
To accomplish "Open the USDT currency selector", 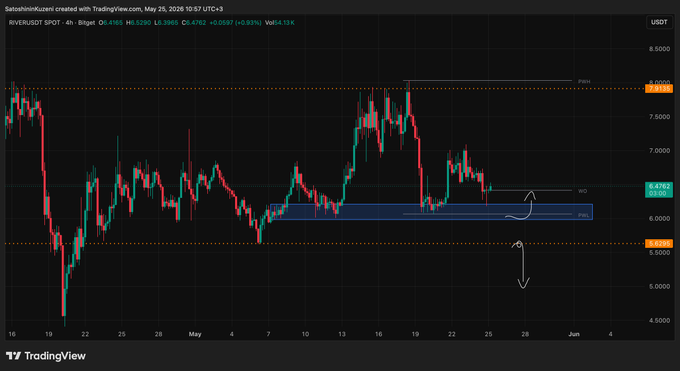I will coord(659,22).
